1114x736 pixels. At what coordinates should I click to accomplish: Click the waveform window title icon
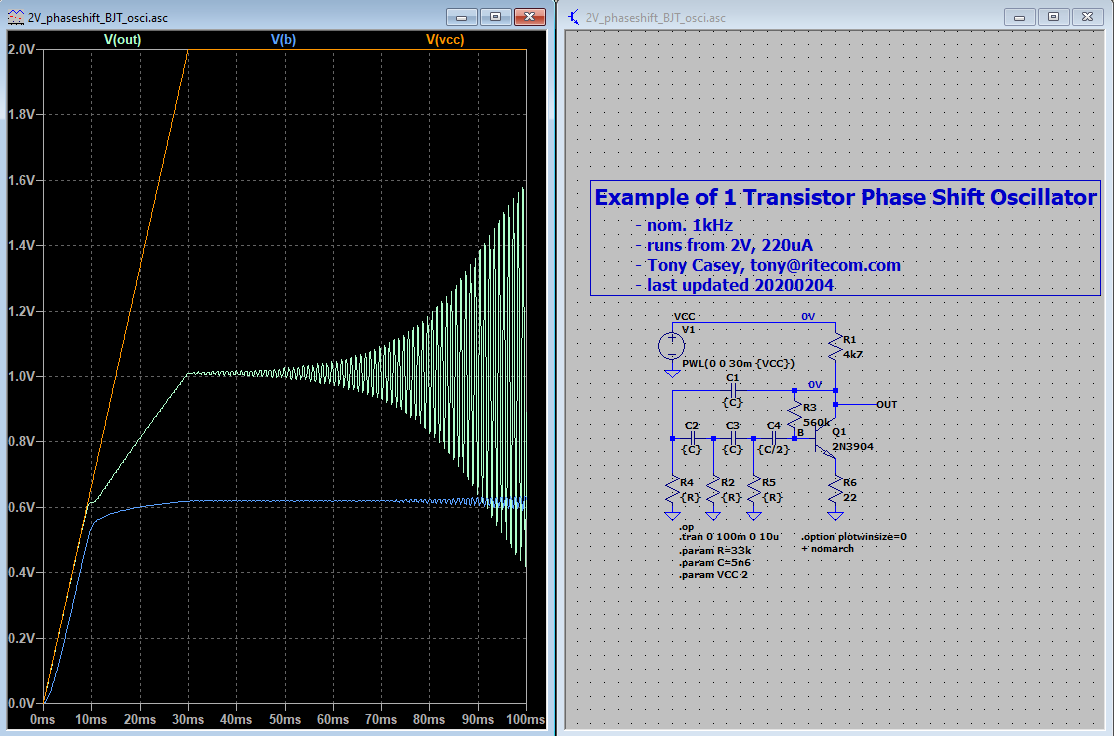[15, 17]
